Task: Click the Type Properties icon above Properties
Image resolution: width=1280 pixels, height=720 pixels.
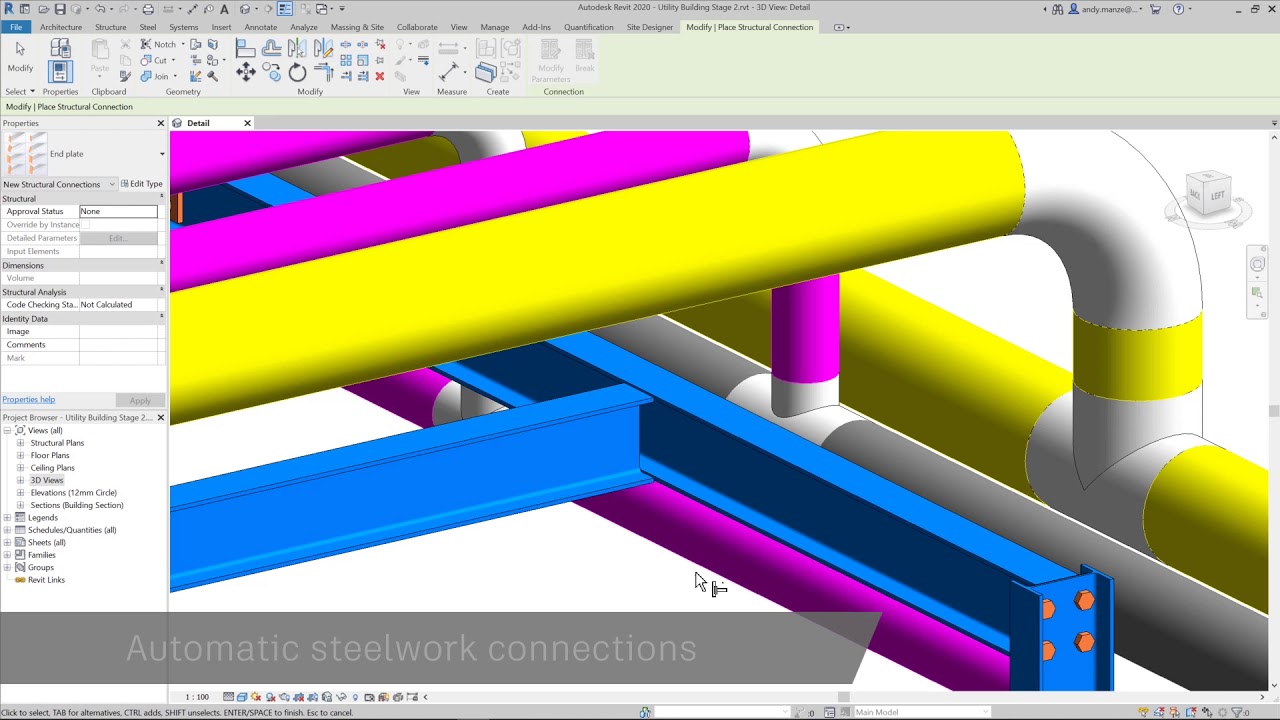Action: [60, 47]
